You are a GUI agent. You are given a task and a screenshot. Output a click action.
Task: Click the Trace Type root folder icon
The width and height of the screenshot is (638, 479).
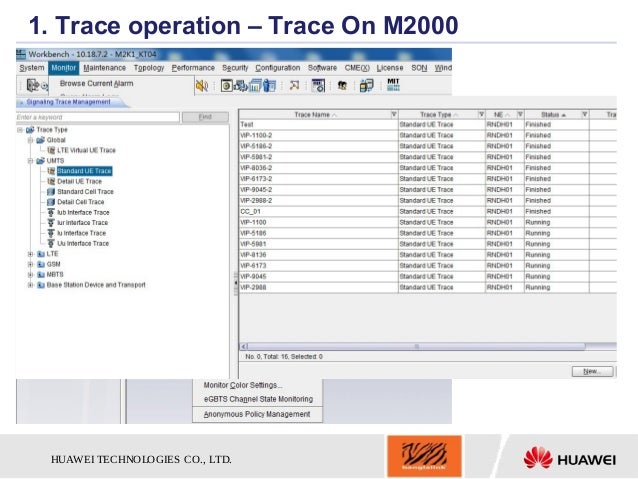pos(30,130)
